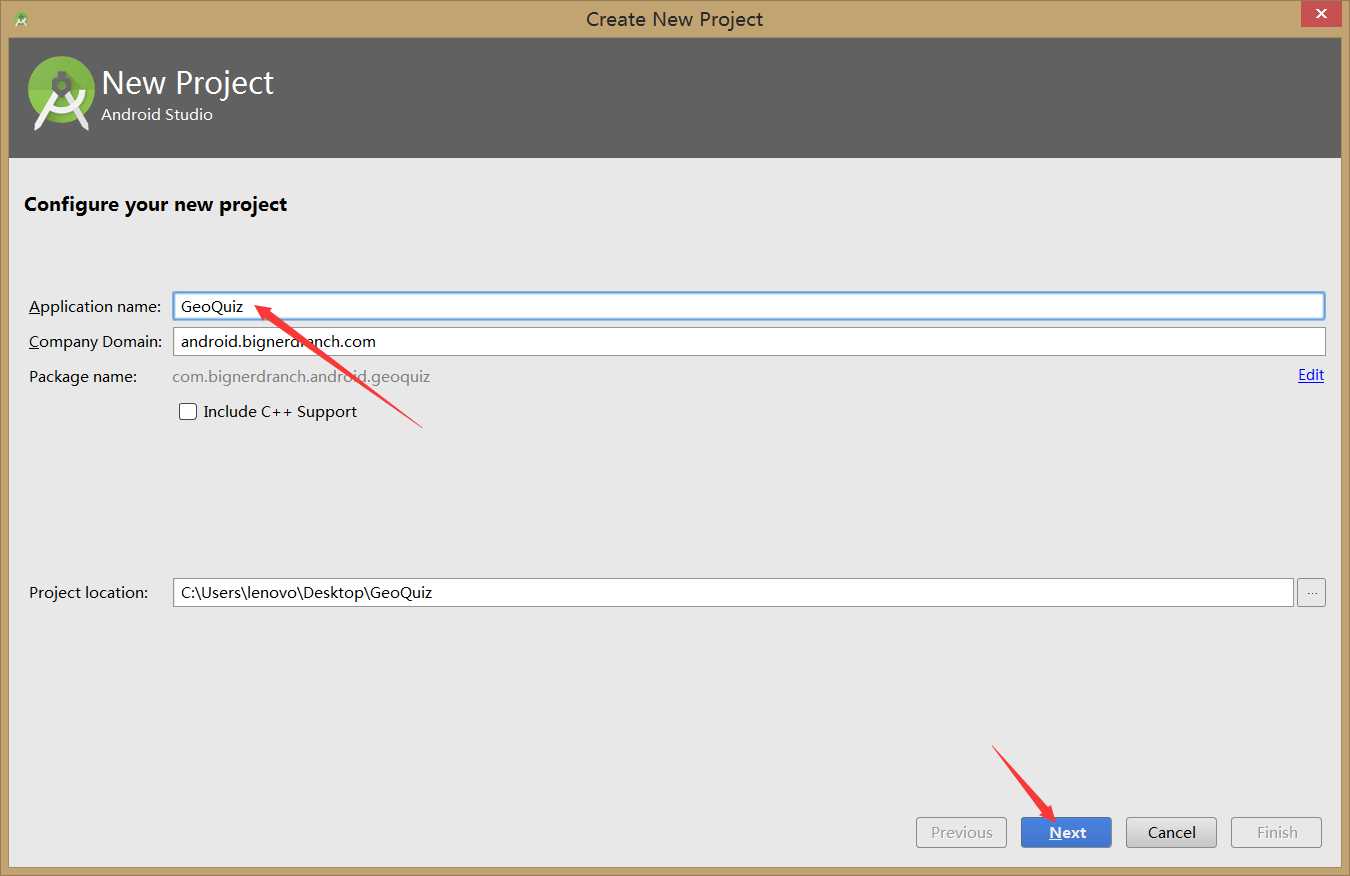Click the Next button
Viewport: 1350px width, 876px height.
[1066, 832]
